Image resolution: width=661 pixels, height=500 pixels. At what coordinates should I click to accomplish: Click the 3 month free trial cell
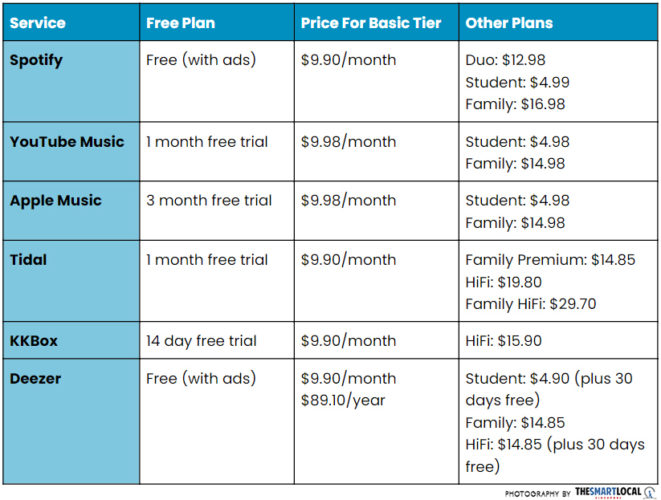coord(209,201)
